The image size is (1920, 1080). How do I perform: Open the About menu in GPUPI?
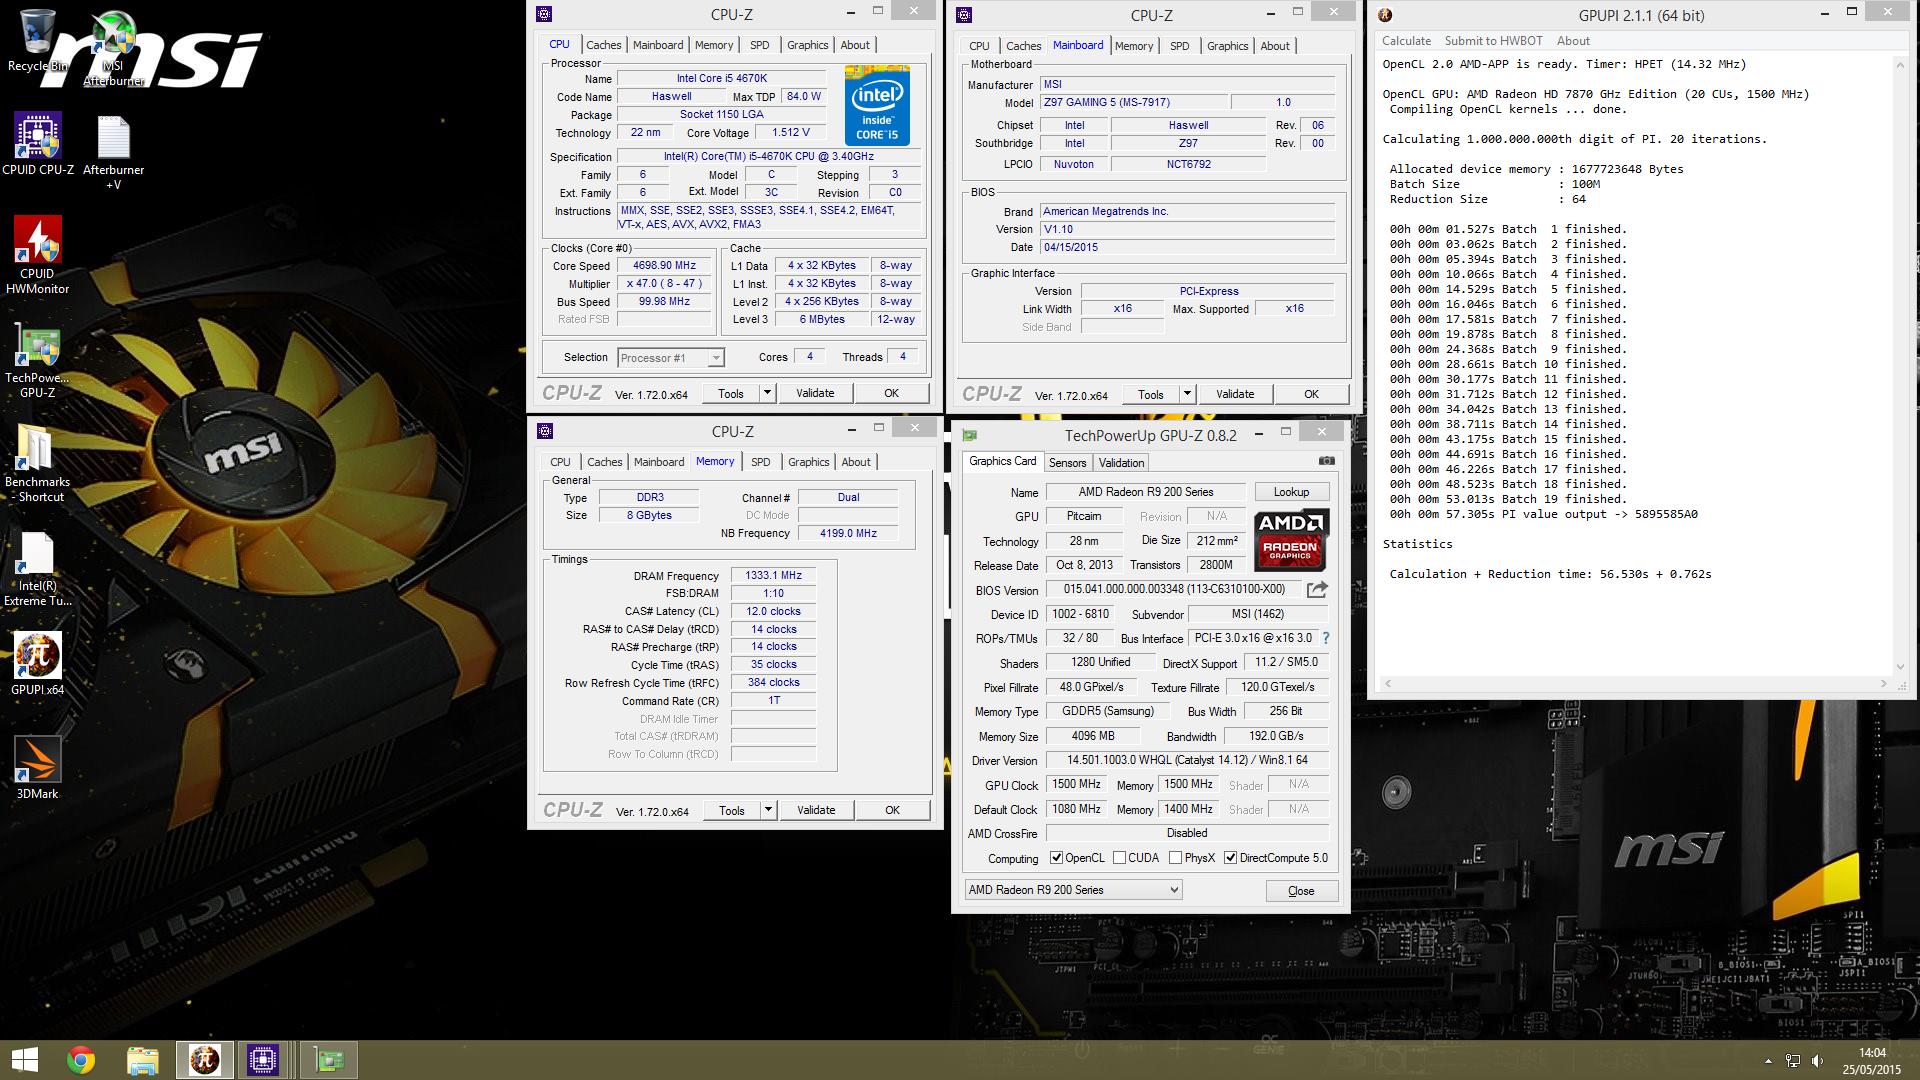pyautogui.click(x=1573, y=41)
